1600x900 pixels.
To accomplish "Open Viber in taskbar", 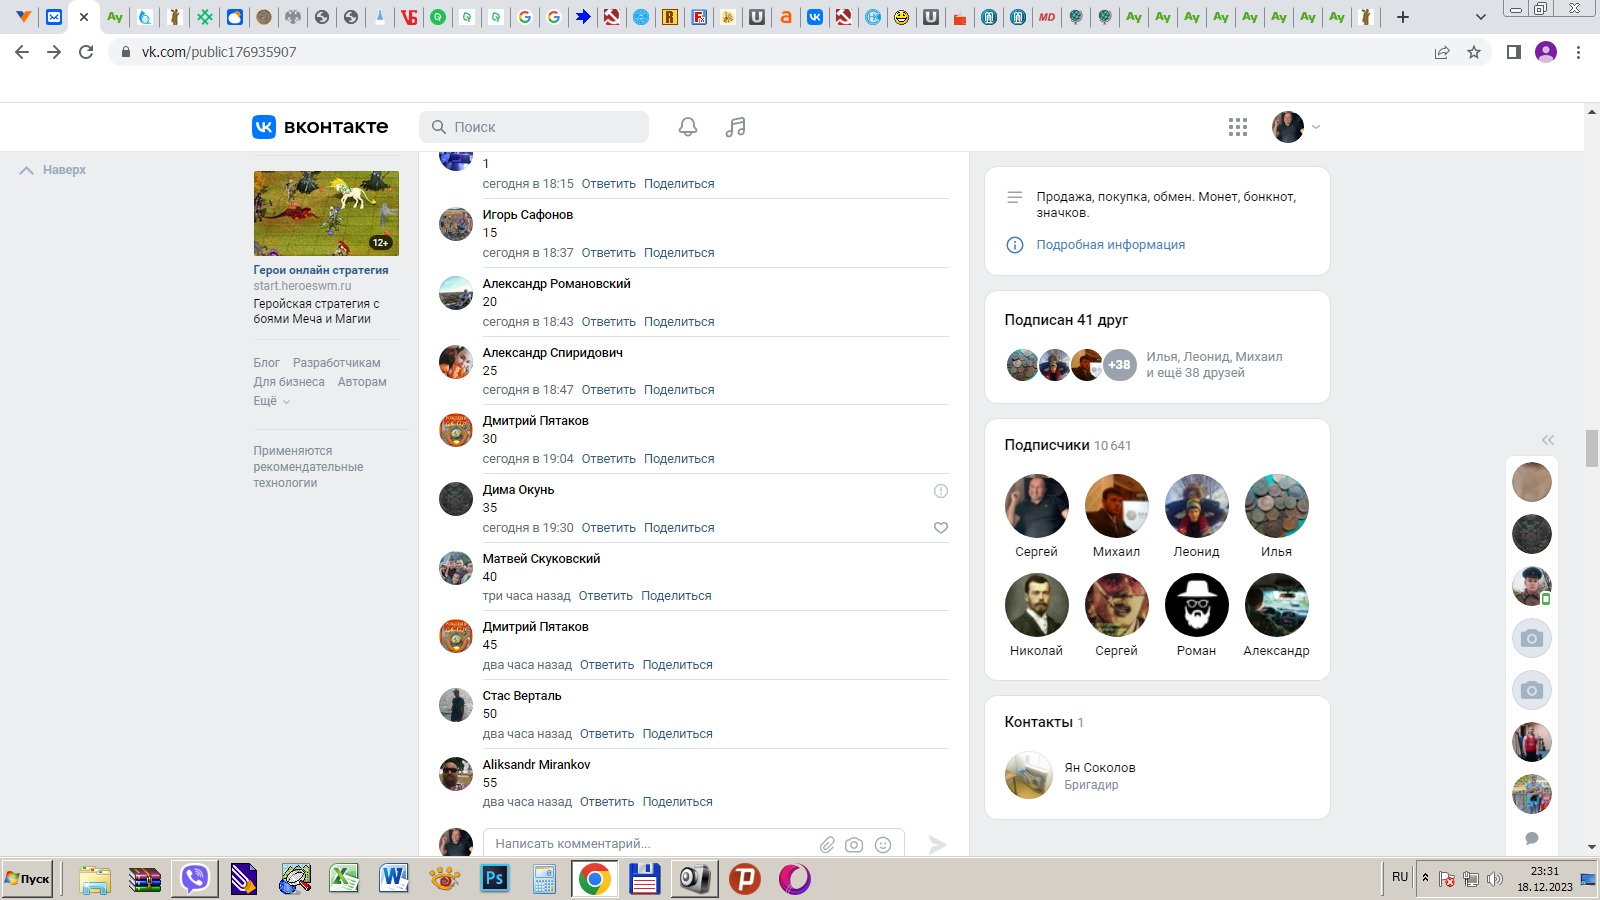I will [195, 879].
